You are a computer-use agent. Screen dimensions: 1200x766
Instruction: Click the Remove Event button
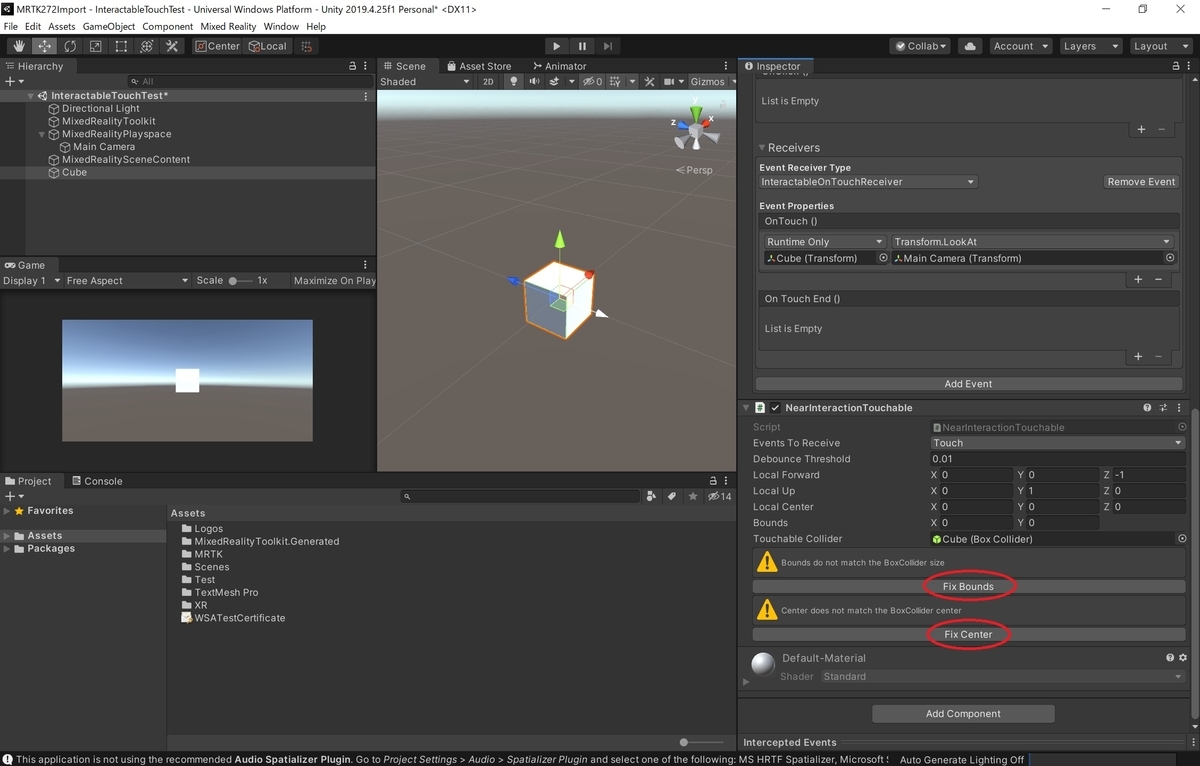(1141, 182)
